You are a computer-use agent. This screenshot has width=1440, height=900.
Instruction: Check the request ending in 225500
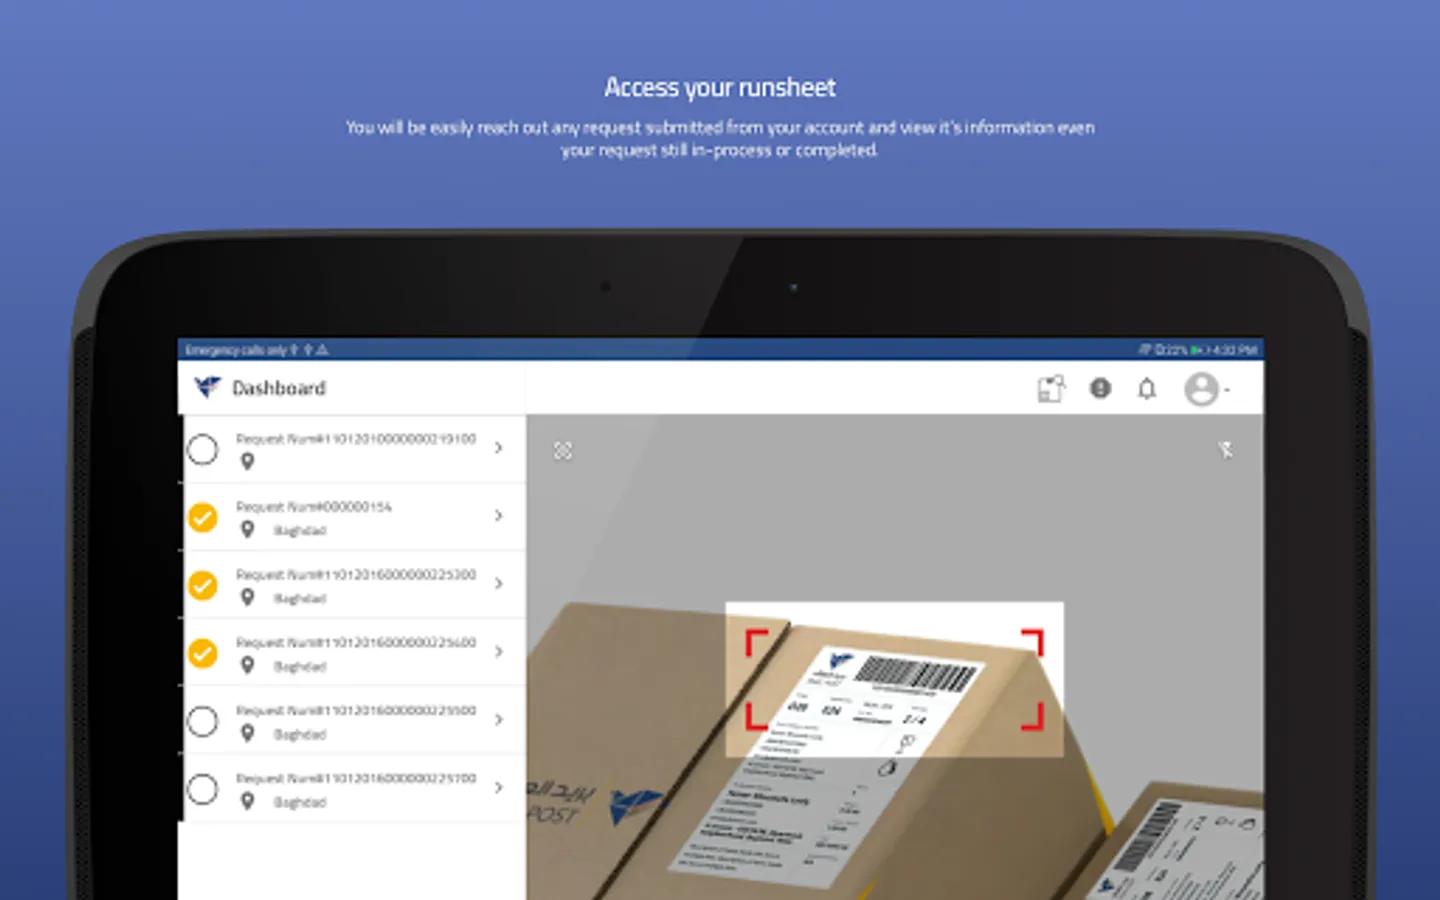(x=203, y=721)
